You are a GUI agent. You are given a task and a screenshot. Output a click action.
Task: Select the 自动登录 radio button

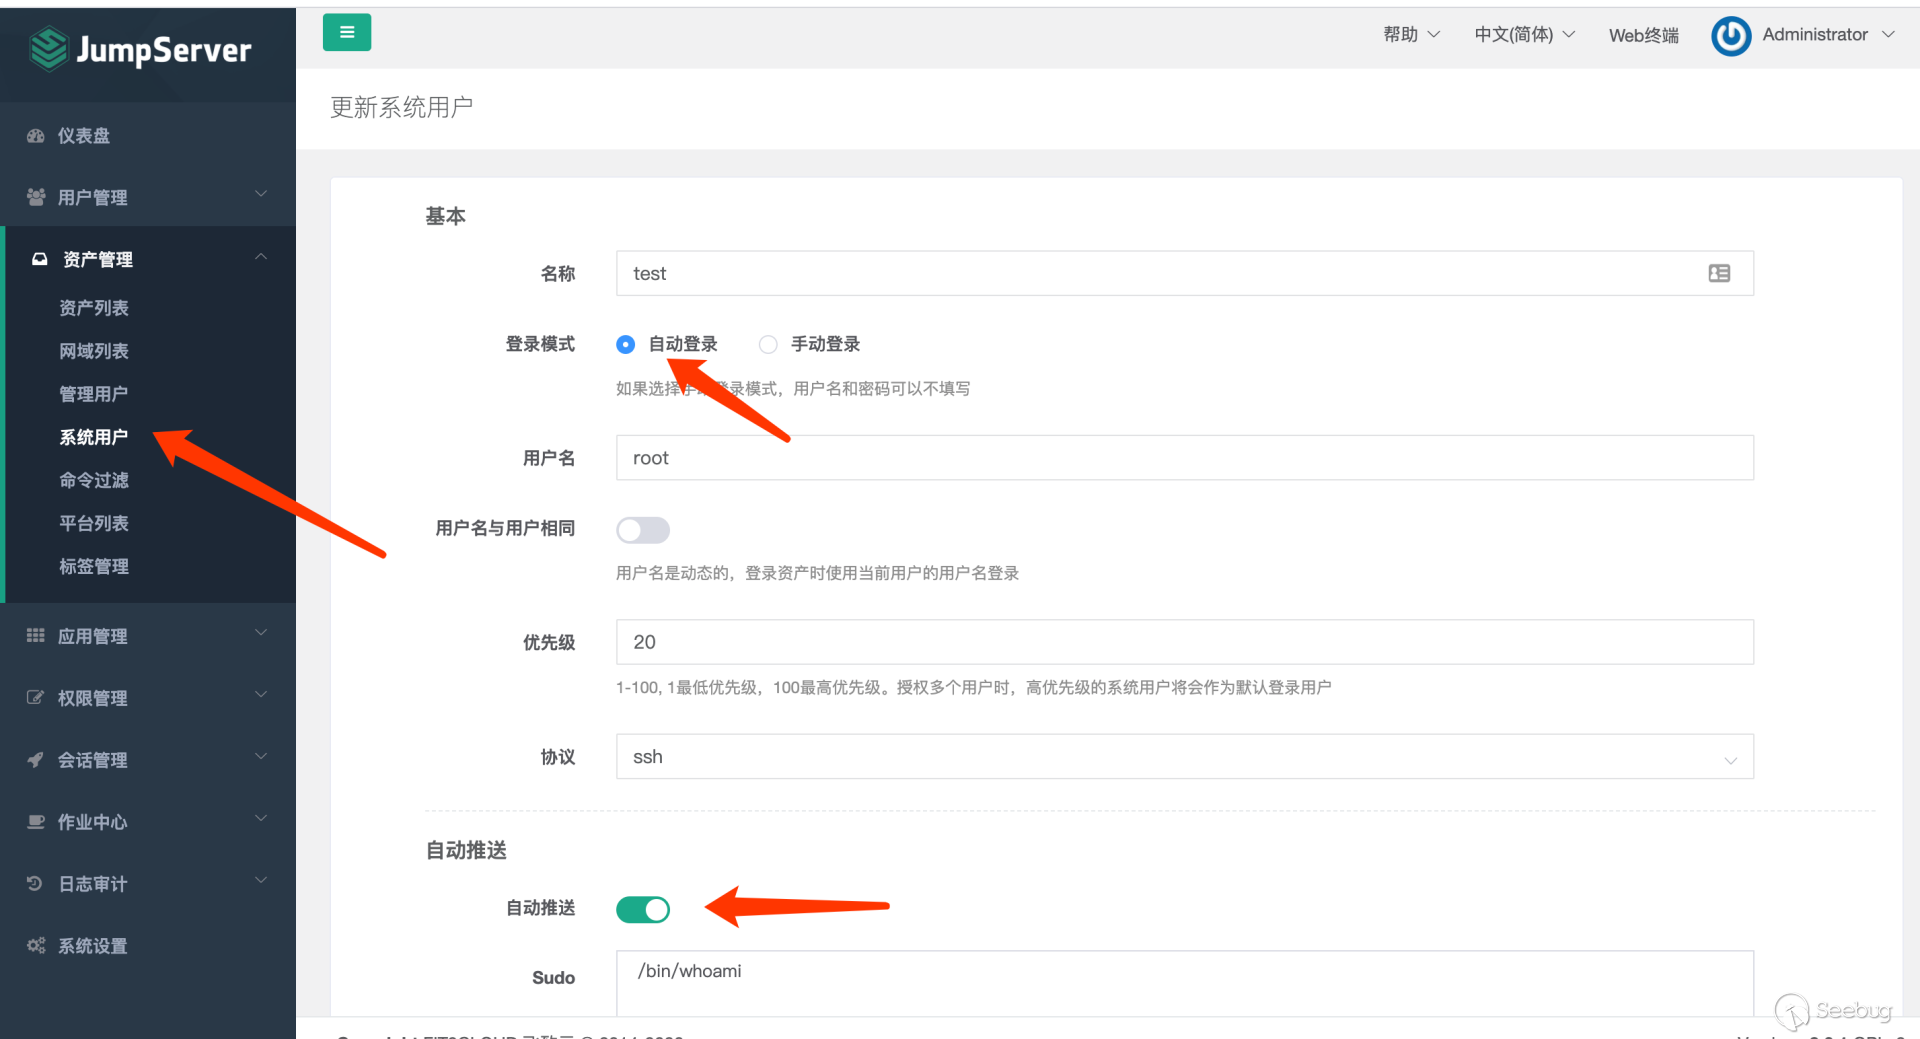[626, 345]
